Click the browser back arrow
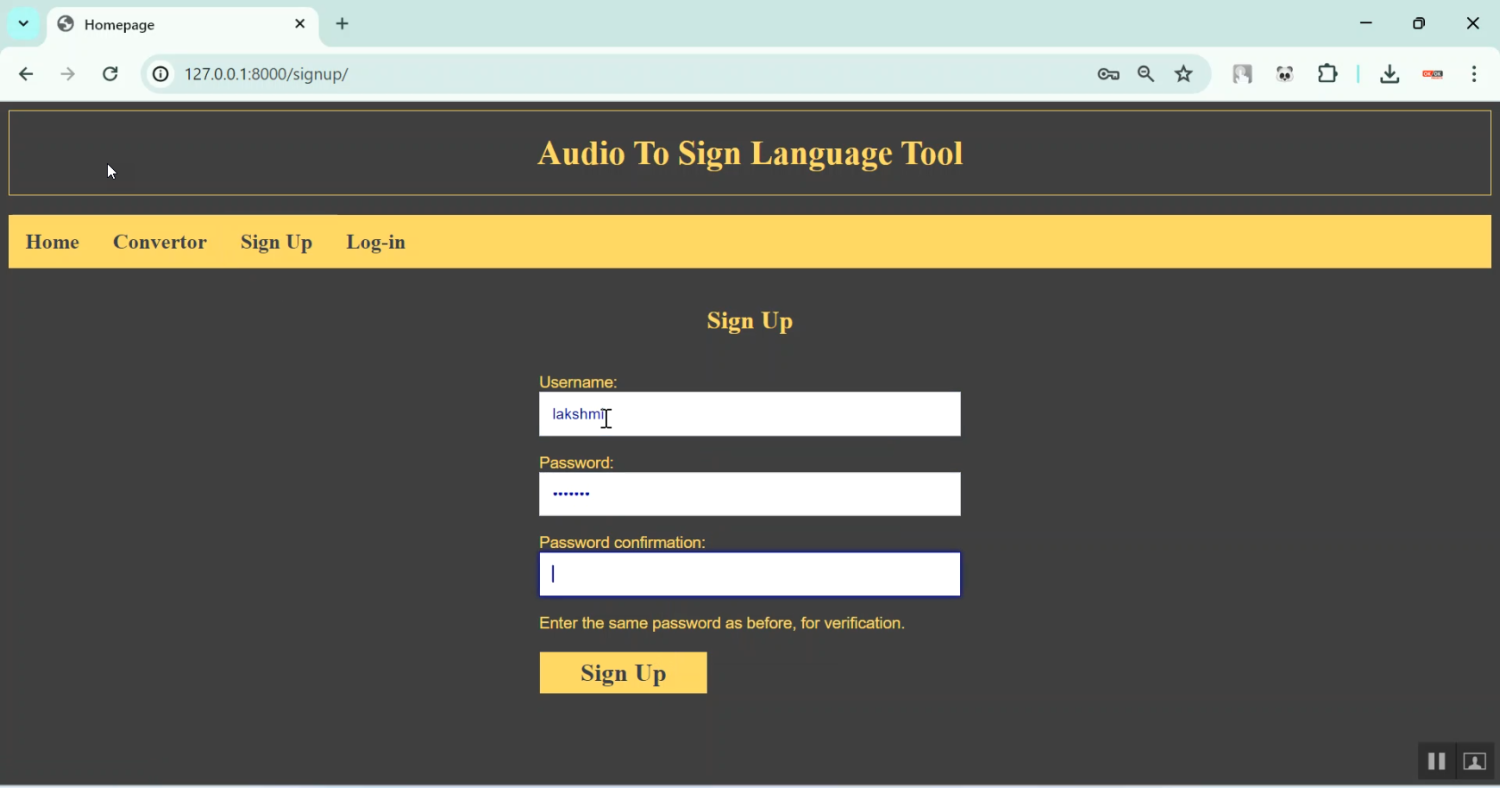 tap(26, 74)
